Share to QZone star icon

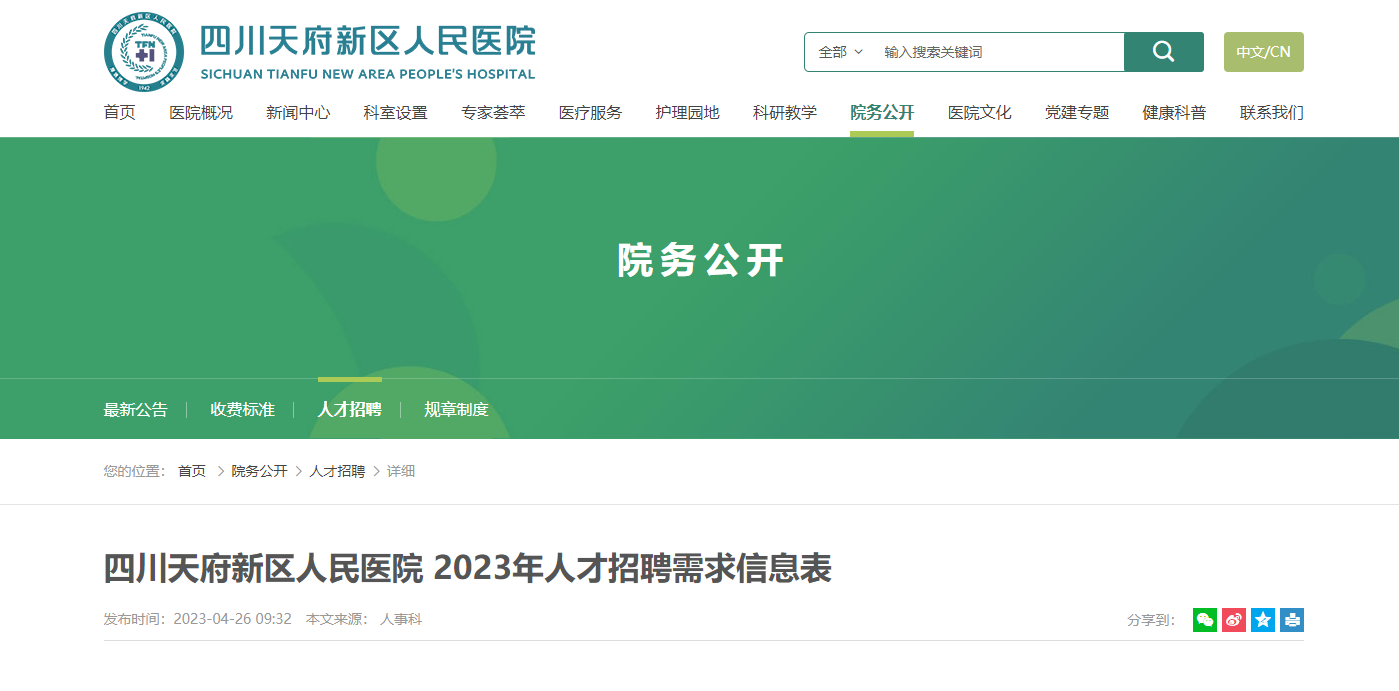(x=1263, y=620)
